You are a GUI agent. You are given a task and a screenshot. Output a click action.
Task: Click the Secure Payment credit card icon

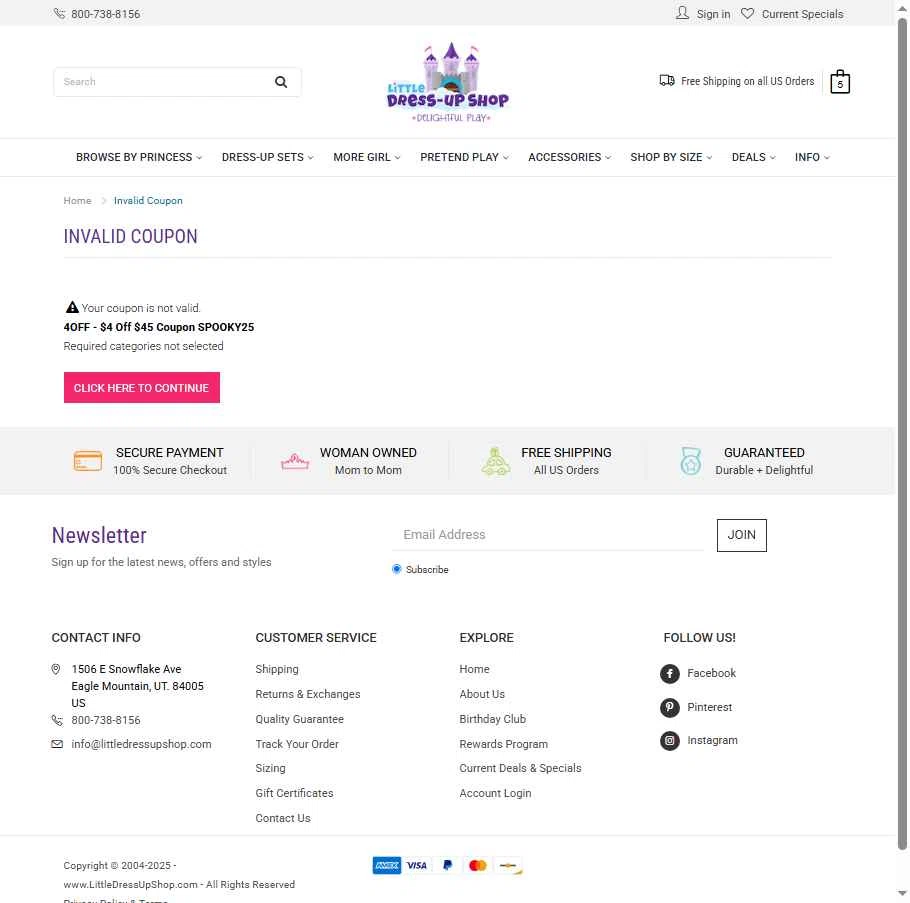click(88, 461)
